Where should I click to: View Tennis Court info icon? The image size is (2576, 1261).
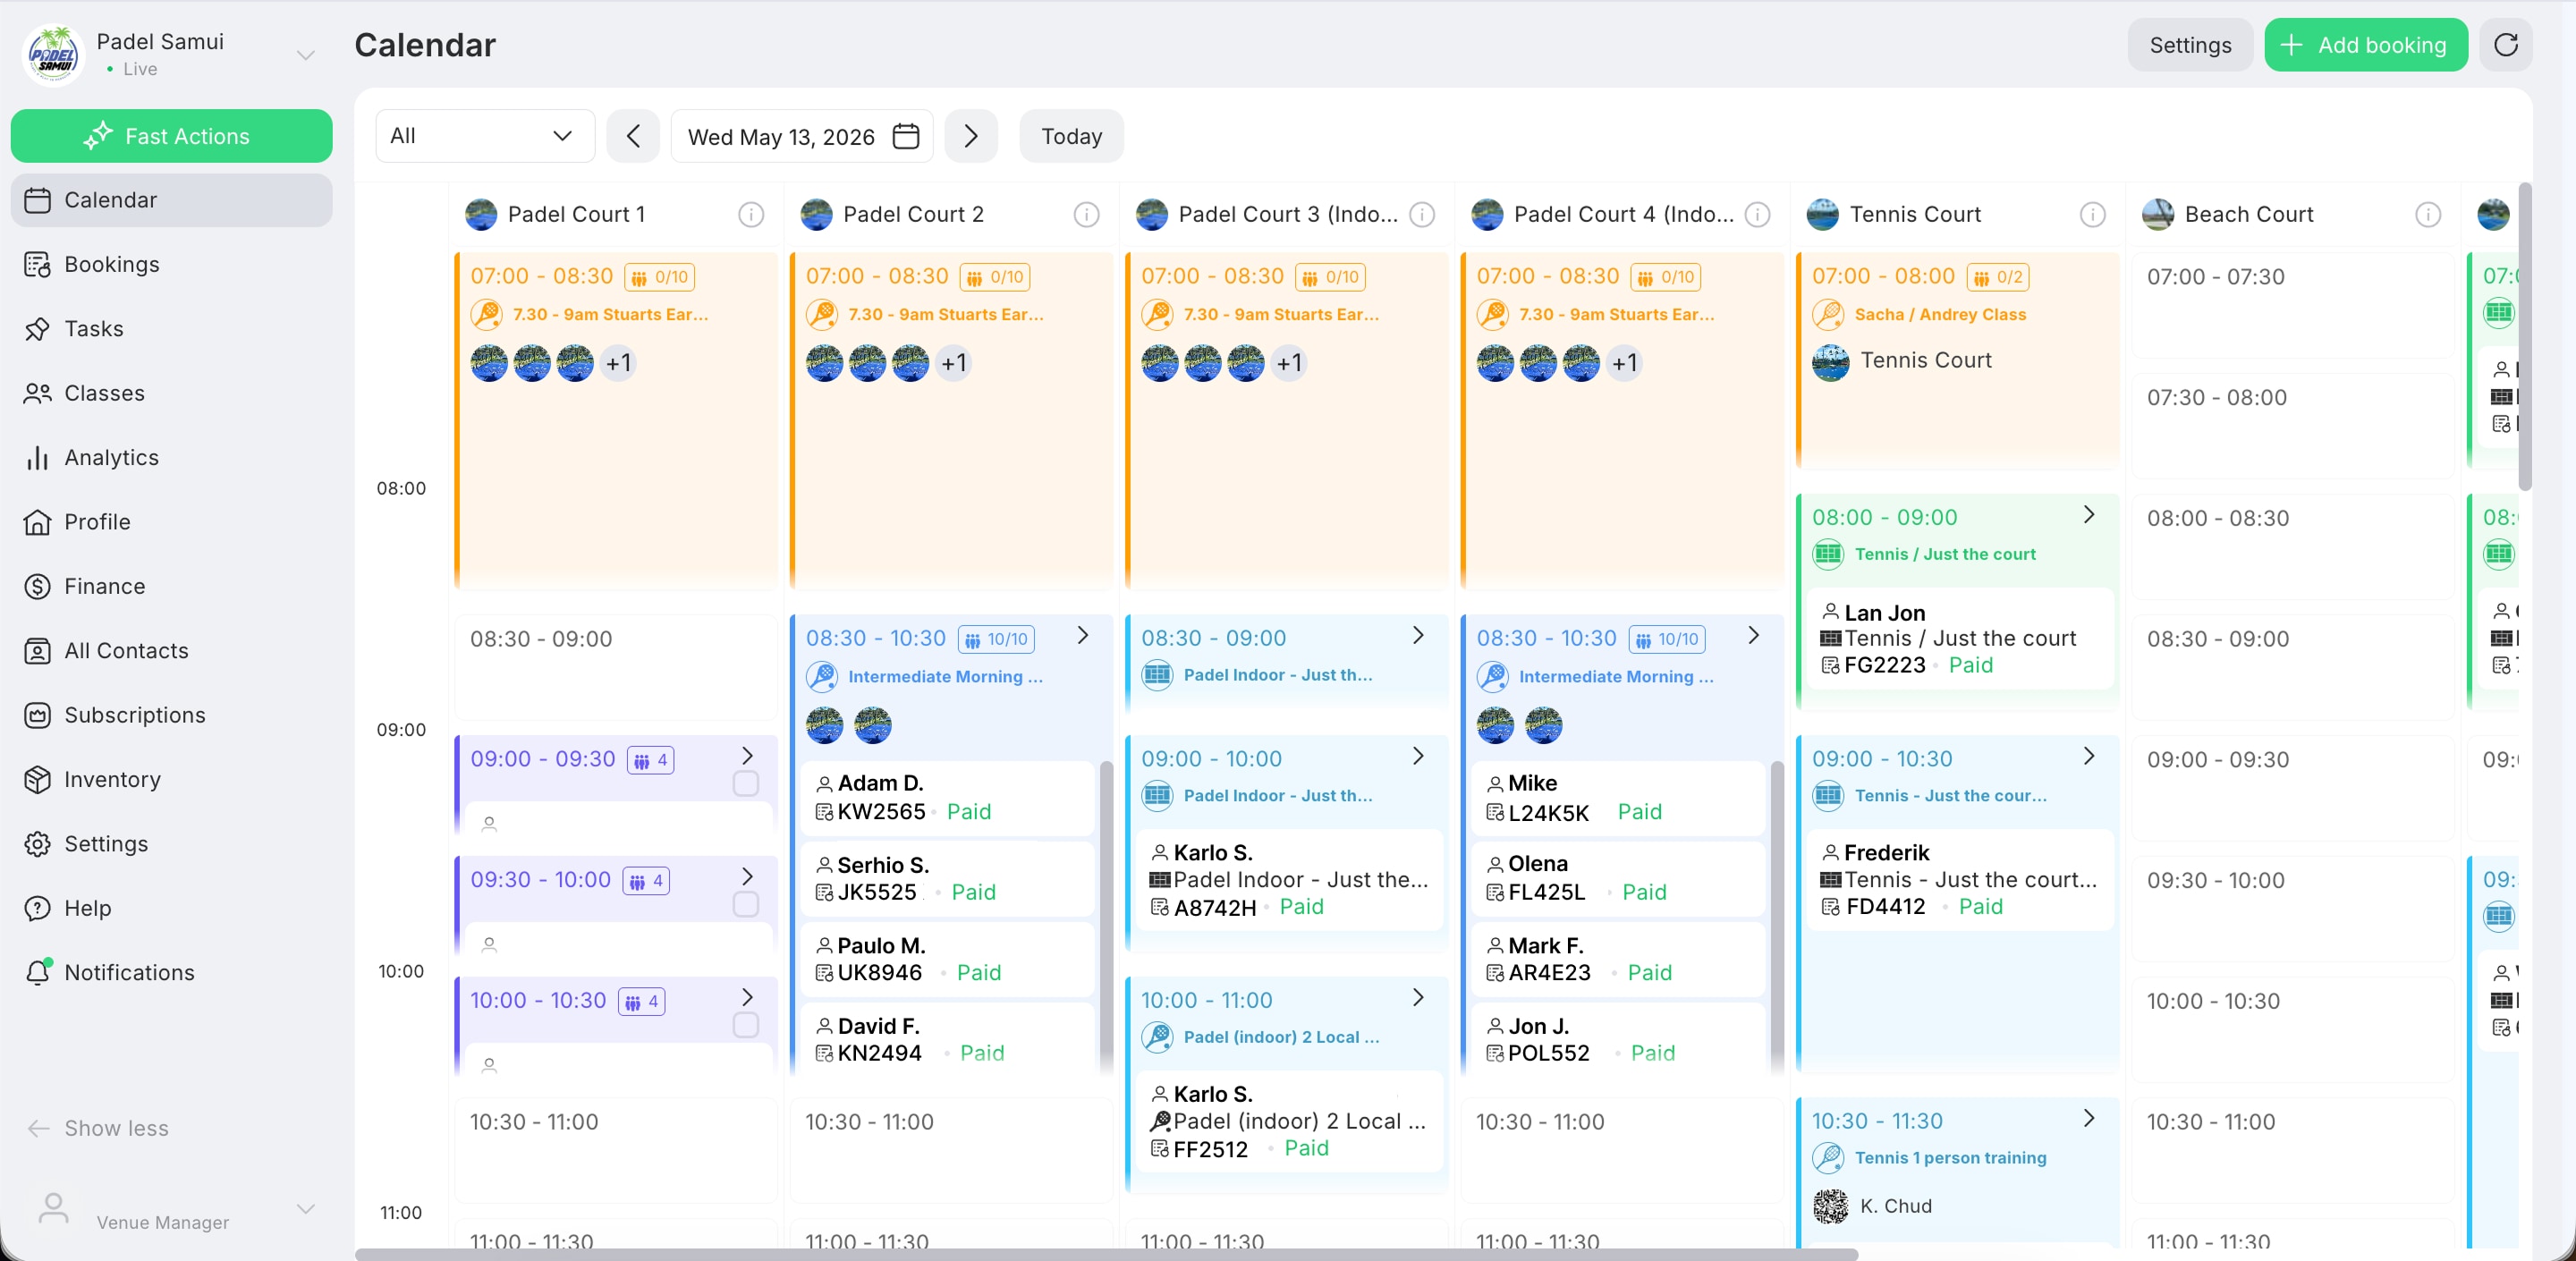[x=2092, y=214]
